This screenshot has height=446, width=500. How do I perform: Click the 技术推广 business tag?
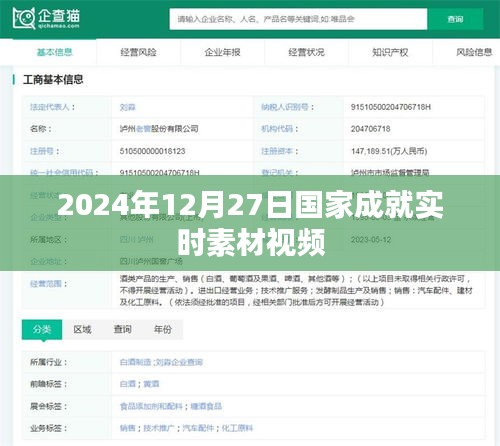tap(159, 428)
